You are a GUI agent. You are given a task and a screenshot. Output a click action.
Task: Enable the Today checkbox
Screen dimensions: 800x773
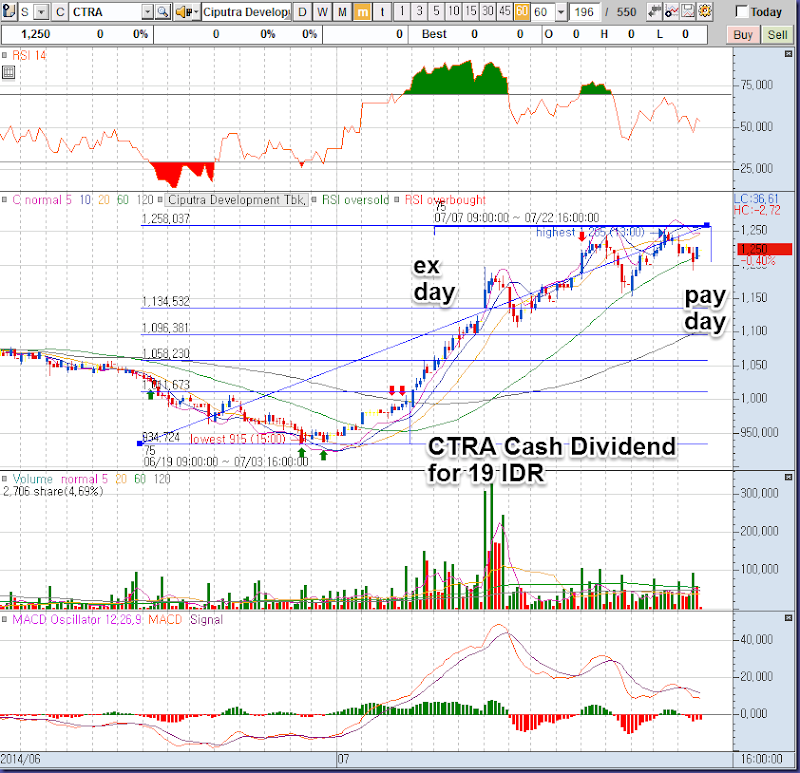pyautogui.click(x=741, y=11)
